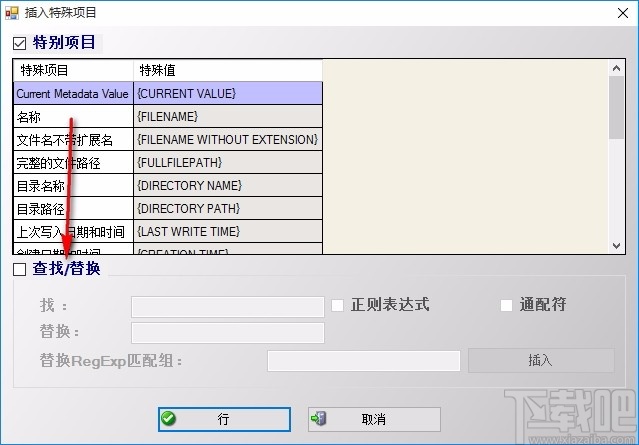Click the {LAST WRITE TIME} cell

pos(228,231)
